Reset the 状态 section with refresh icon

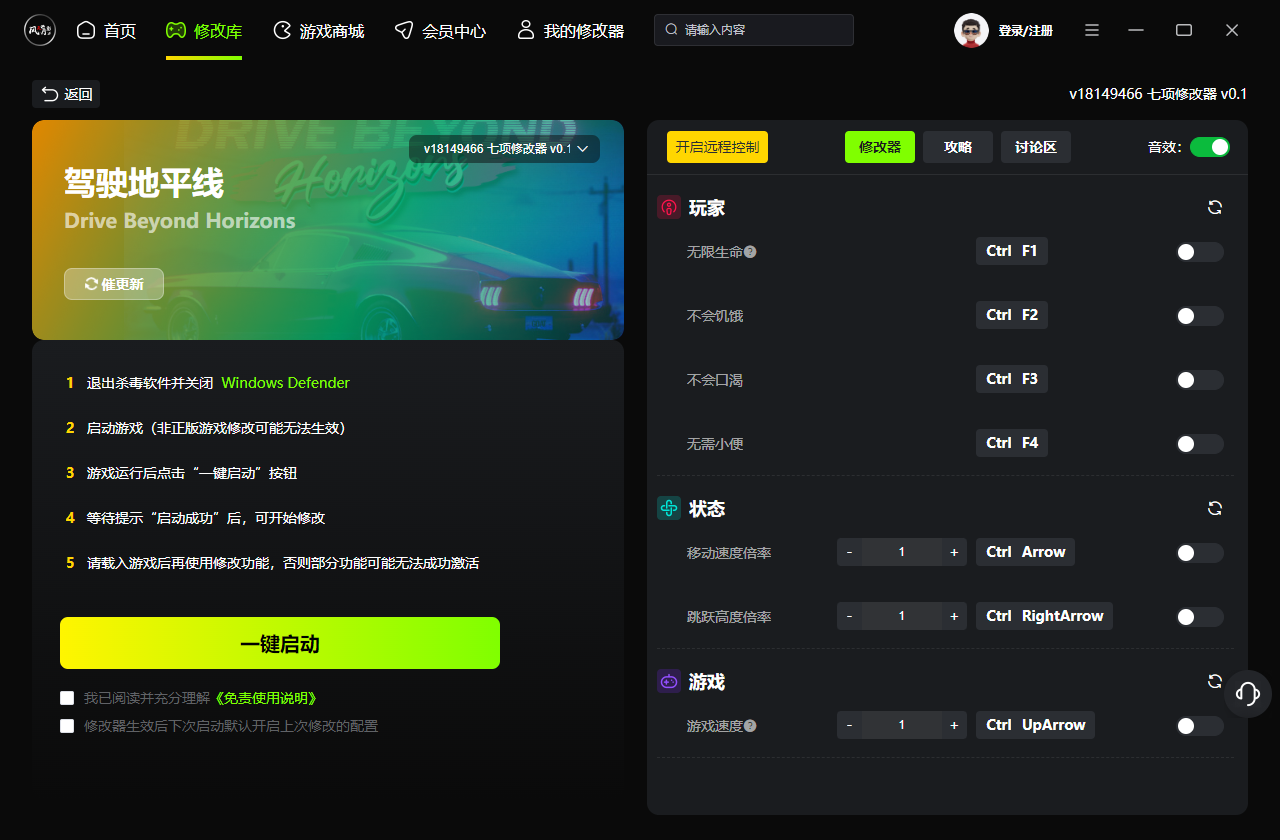(x=1215, y=508)
